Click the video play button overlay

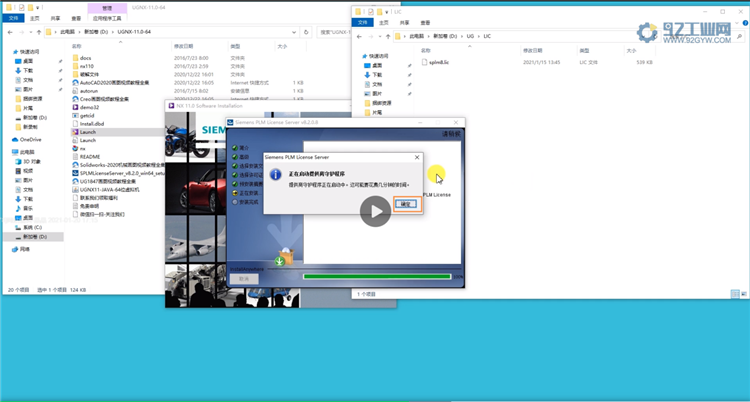click(x=375, y=211)
